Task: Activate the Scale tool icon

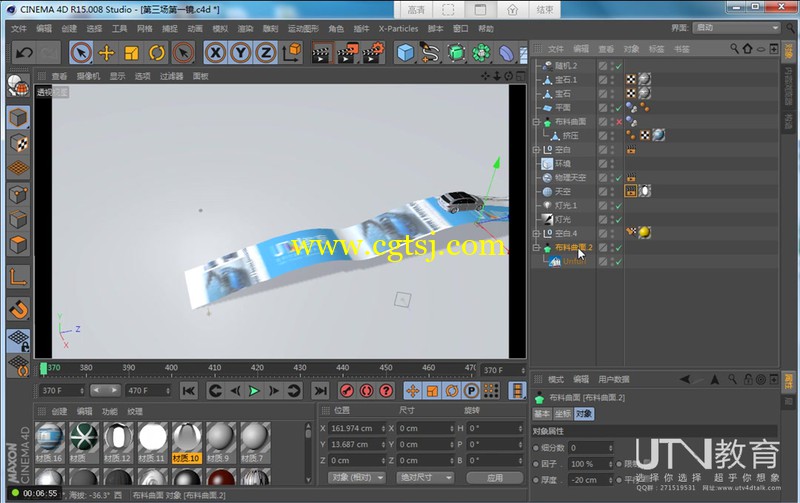Action: 132,53
